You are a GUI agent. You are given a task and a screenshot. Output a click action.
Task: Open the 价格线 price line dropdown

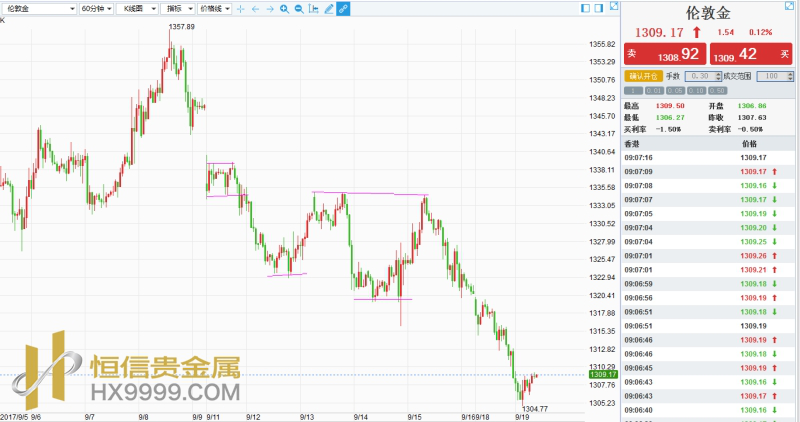pos(215,9)
